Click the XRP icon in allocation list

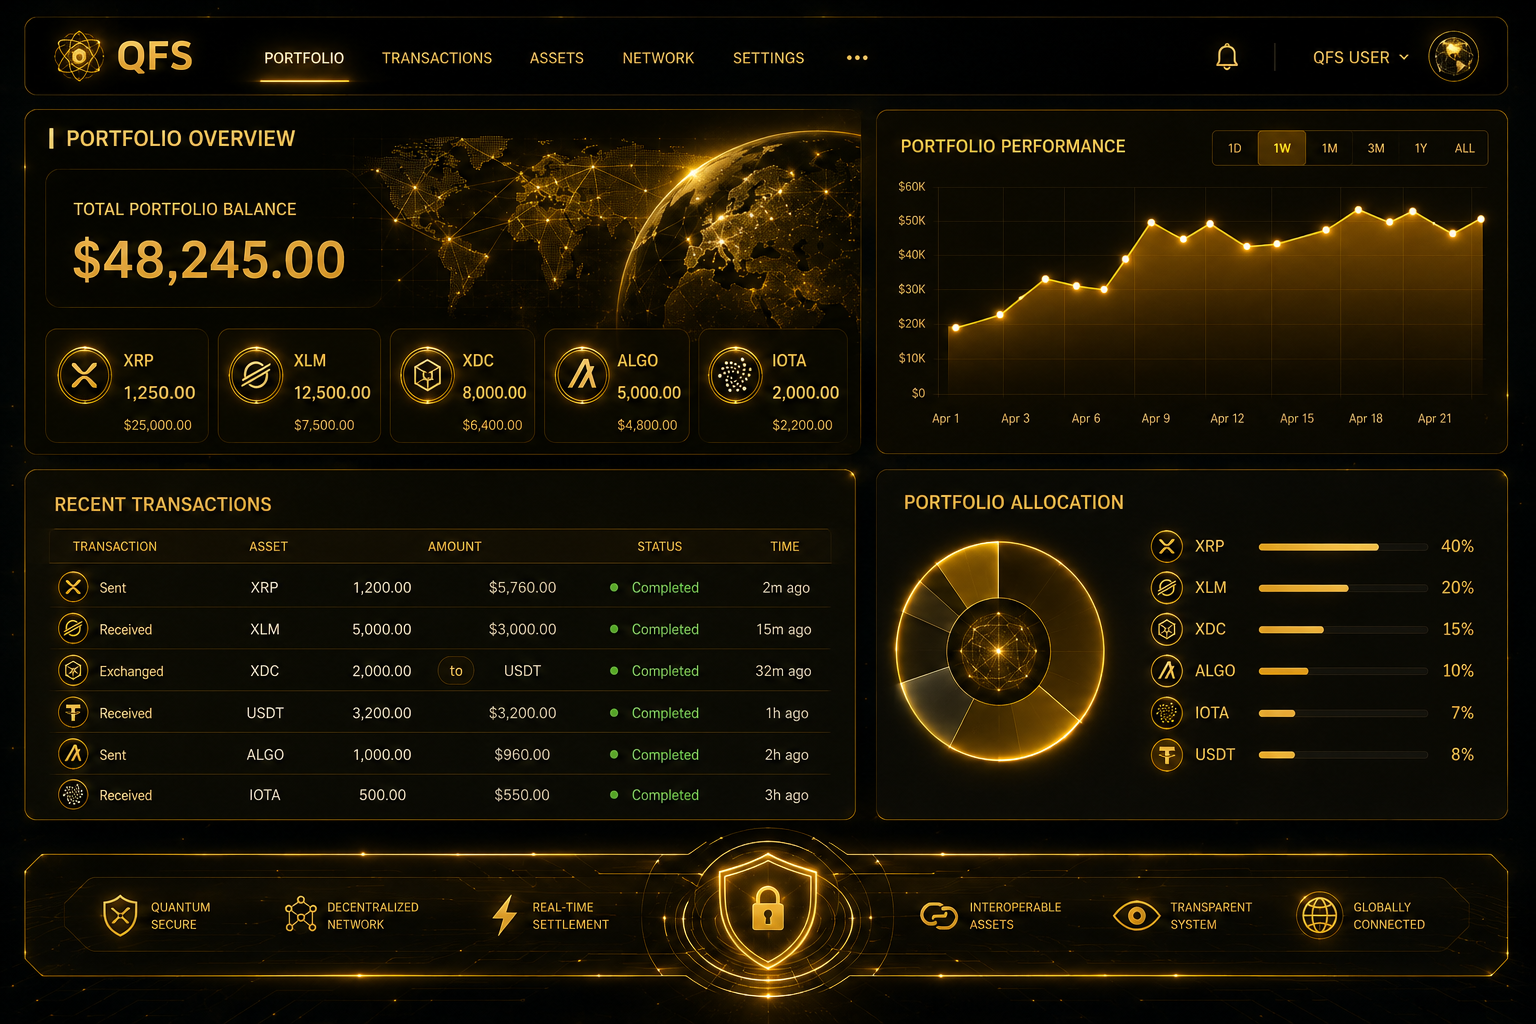point(1166,546)
